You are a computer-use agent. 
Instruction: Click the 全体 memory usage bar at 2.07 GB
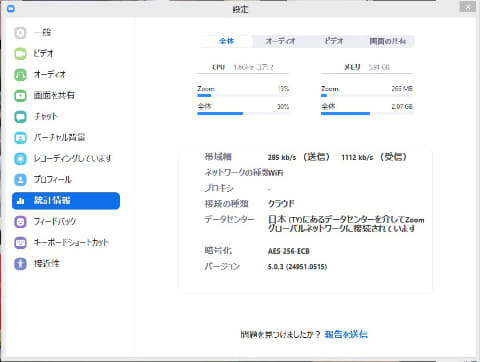(x=367, y=114)
